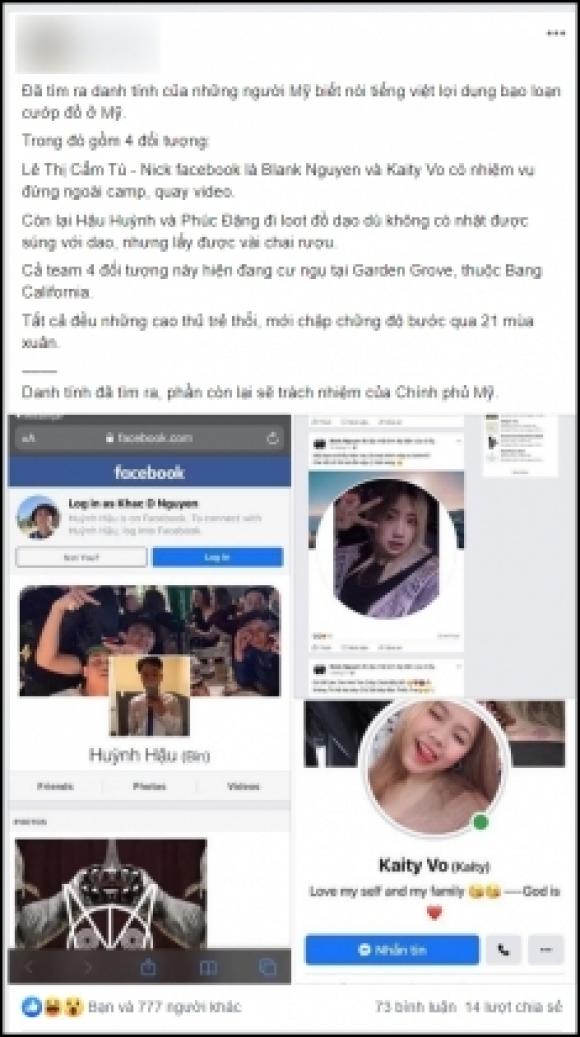Click the Like reaction icon
The width and height of the screenshot is (580, 1037).
click(32, 1007)
